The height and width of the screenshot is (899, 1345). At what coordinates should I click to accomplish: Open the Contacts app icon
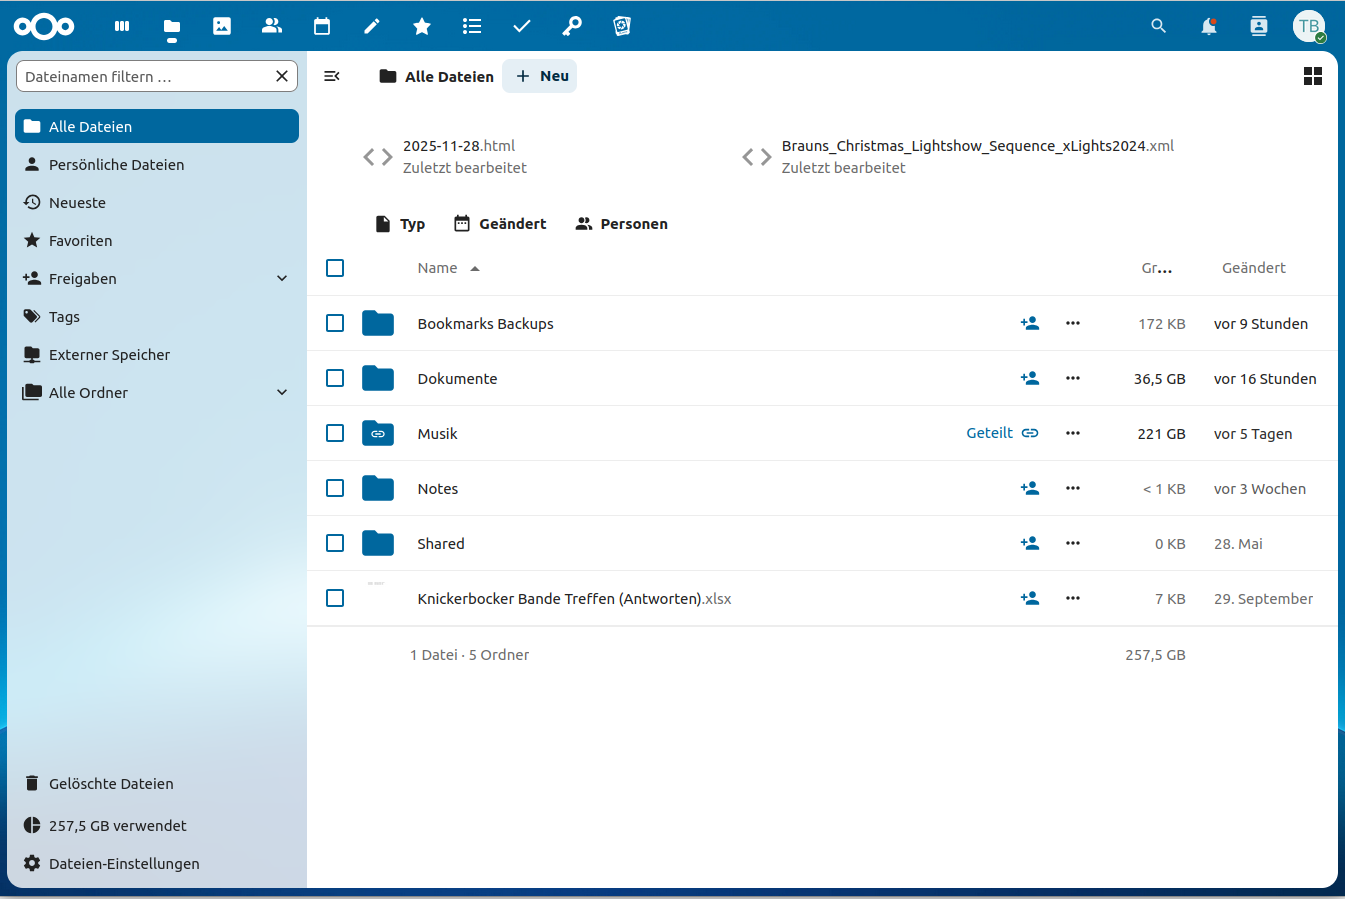(272, 26)
